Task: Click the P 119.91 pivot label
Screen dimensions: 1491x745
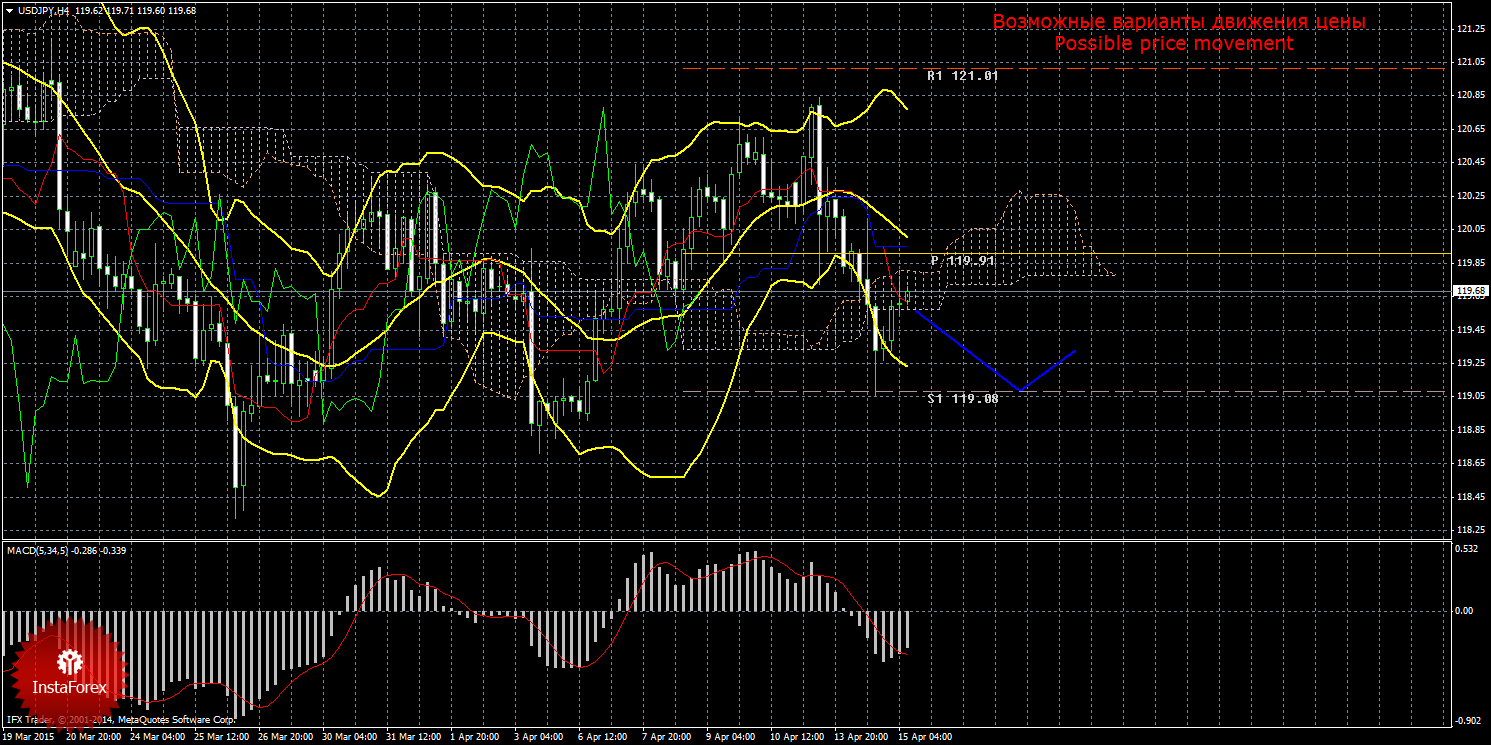Action: coord(962,260)
